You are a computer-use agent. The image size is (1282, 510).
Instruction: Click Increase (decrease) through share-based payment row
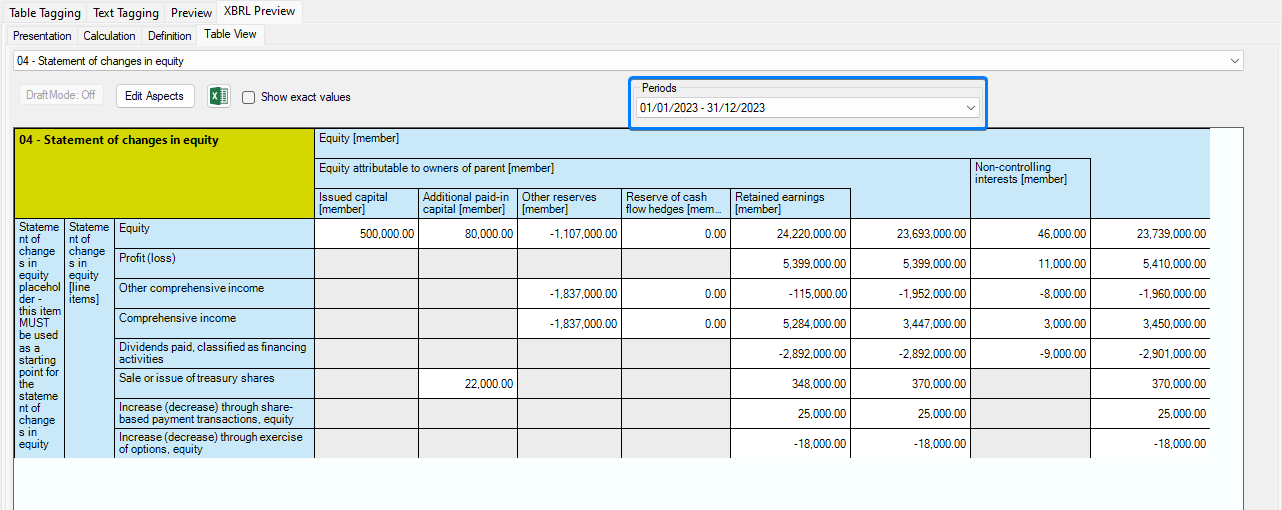214,413
